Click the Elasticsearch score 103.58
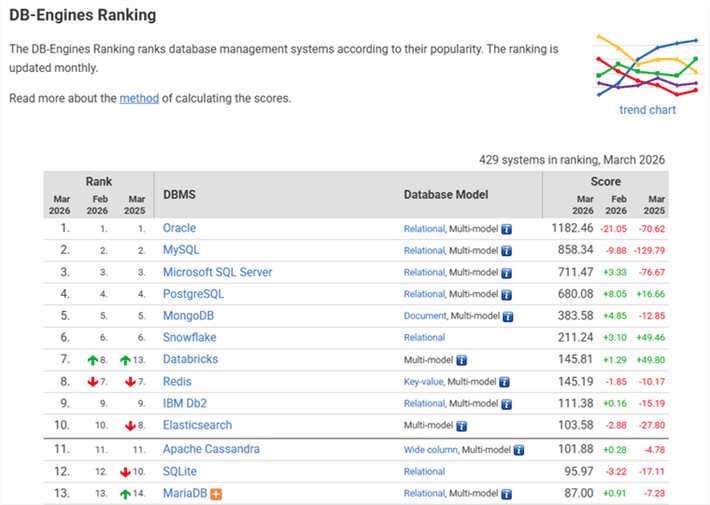 tap(575, 425)
